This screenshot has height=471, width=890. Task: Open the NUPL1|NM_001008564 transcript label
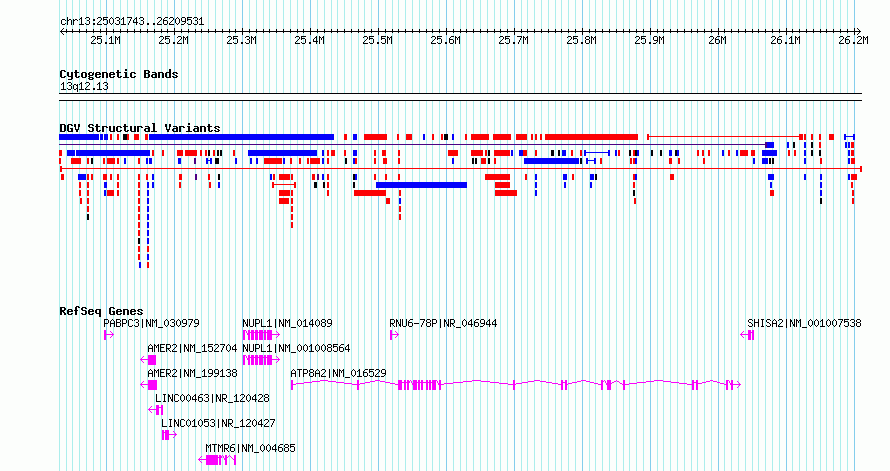tap(296, 348)
